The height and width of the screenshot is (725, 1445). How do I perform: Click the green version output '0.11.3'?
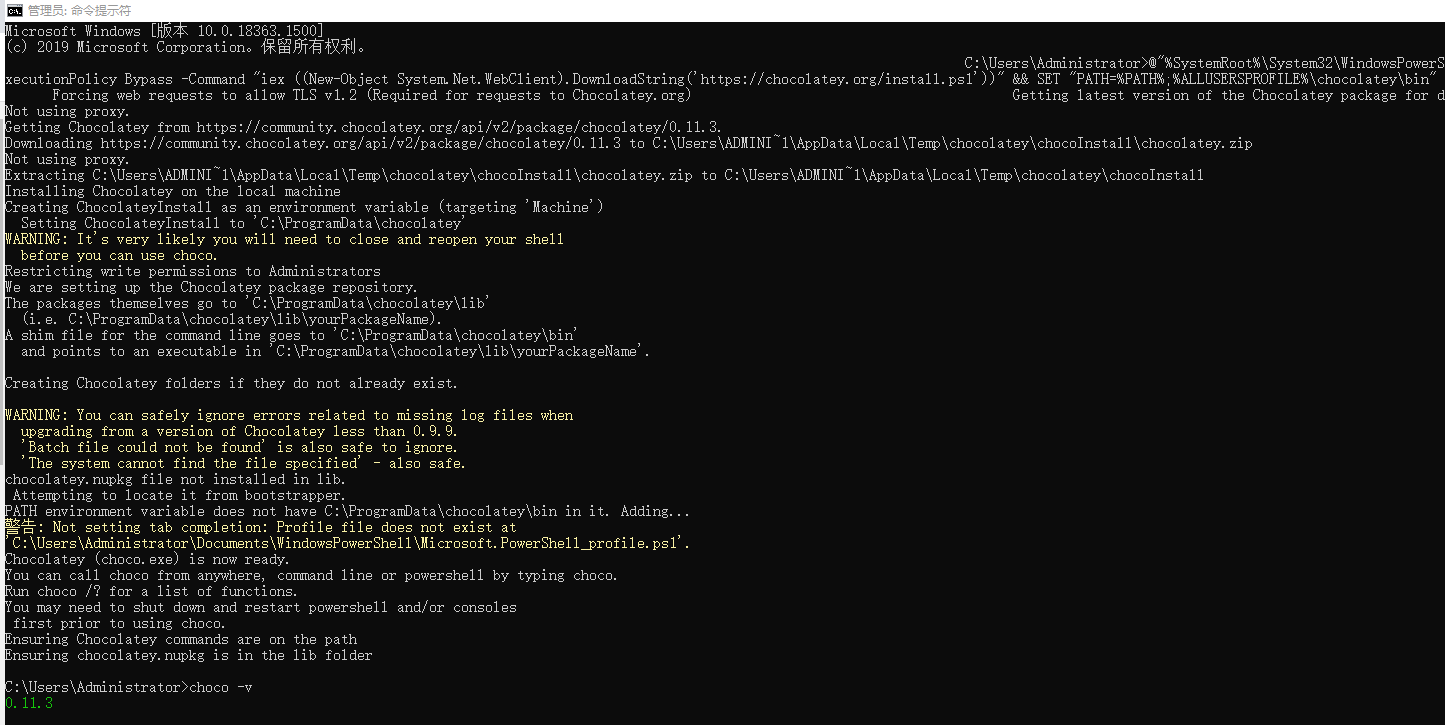[x=28, y=703]
